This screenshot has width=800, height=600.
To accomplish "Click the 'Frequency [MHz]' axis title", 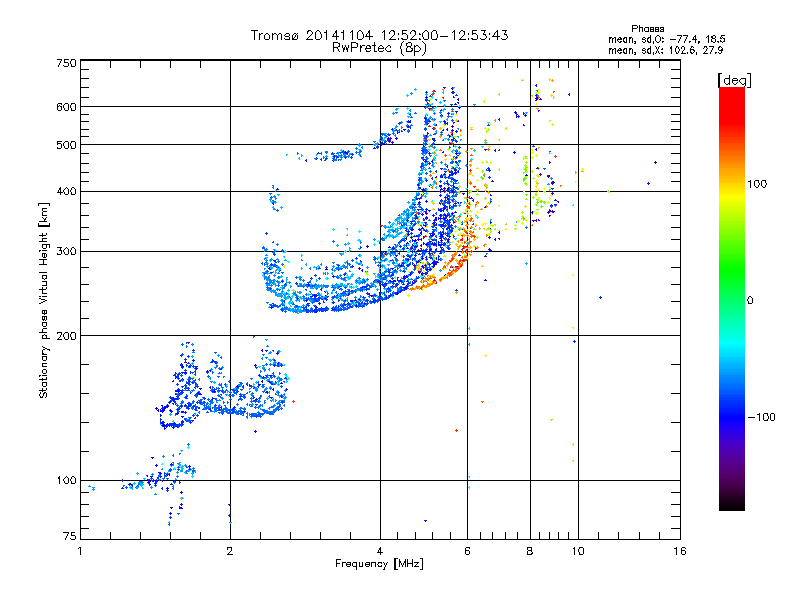I will (x=379, y=564).
